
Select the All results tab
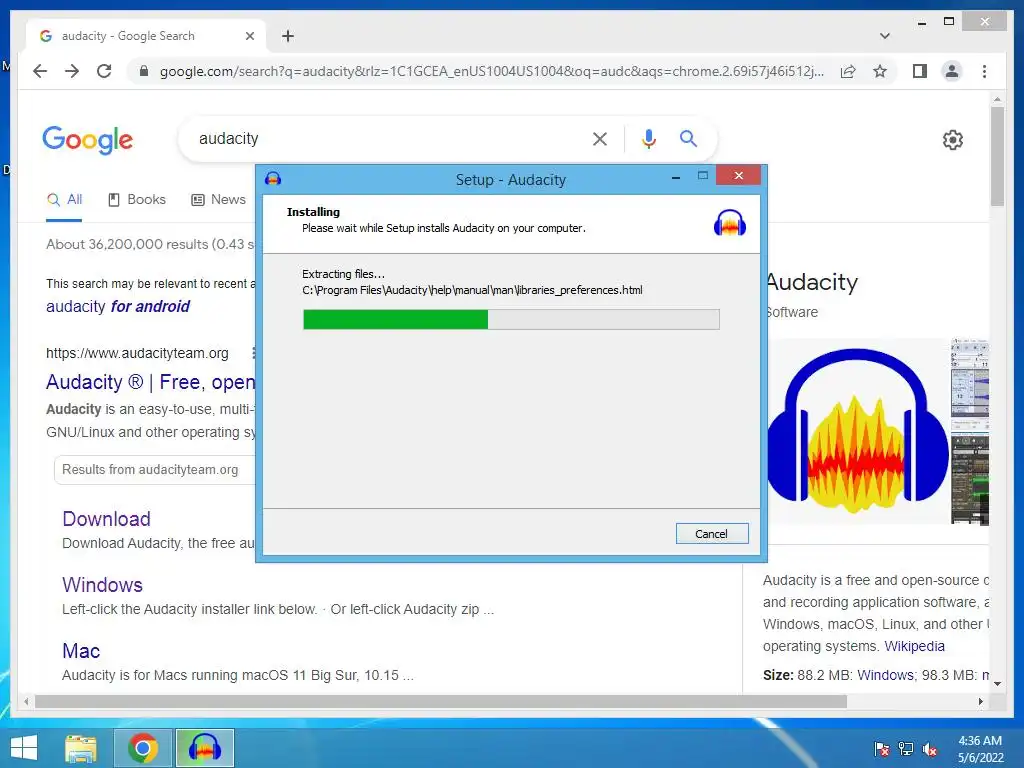64,200
